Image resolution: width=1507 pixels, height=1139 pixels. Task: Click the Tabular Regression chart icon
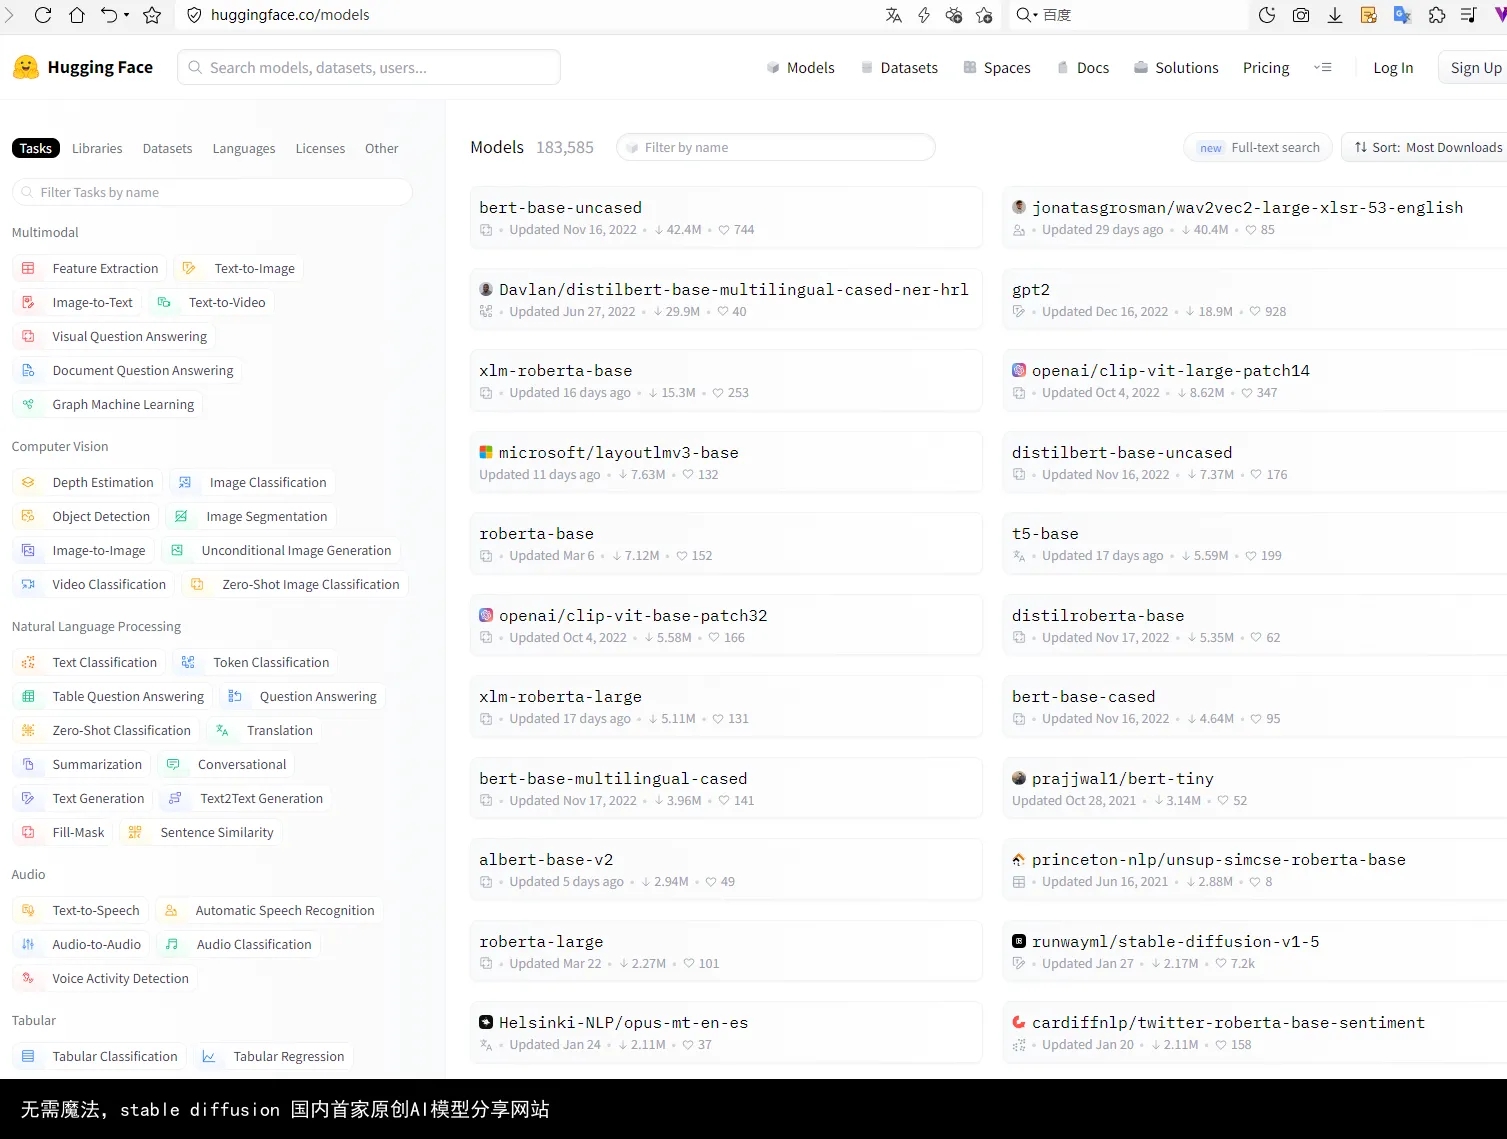209,1056
